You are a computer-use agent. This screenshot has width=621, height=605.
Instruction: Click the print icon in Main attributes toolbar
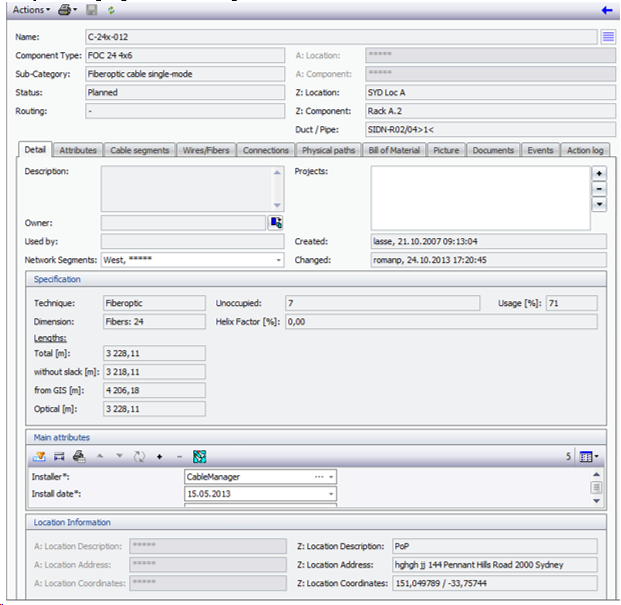click(79, 457)
